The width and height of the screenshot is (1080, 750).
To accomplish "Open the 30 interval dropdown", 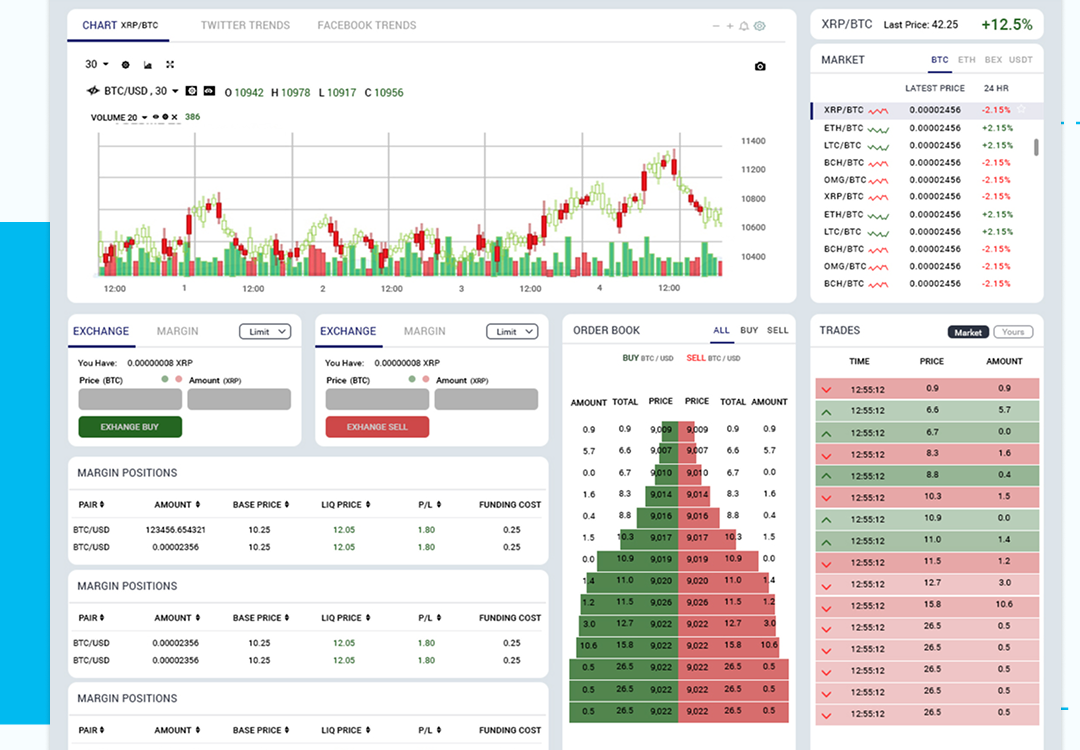I will [x=96, y=64].
